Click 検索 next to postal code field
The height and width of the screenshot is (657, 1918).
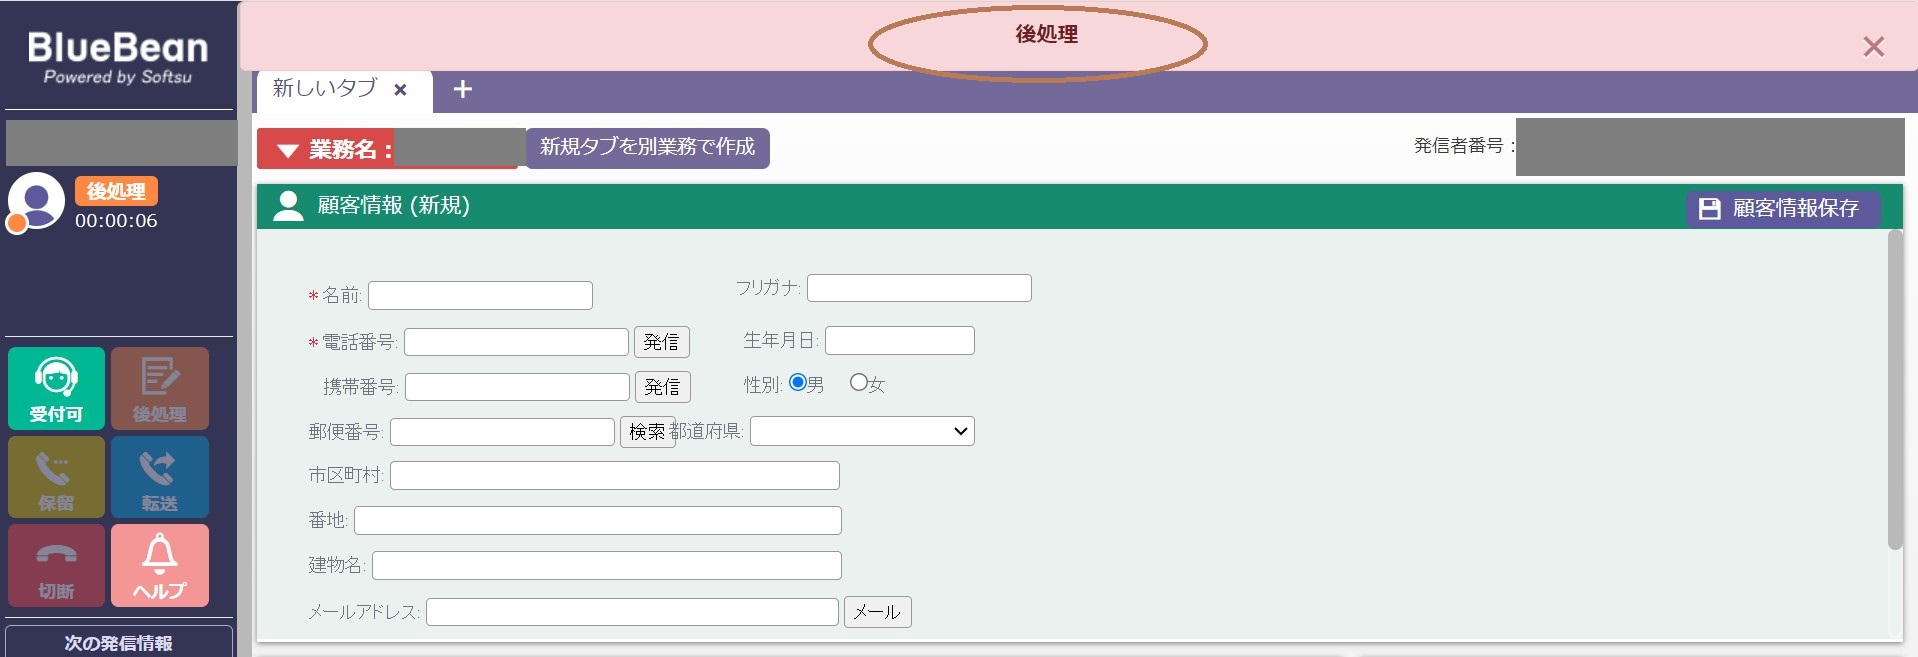[647, 431]
